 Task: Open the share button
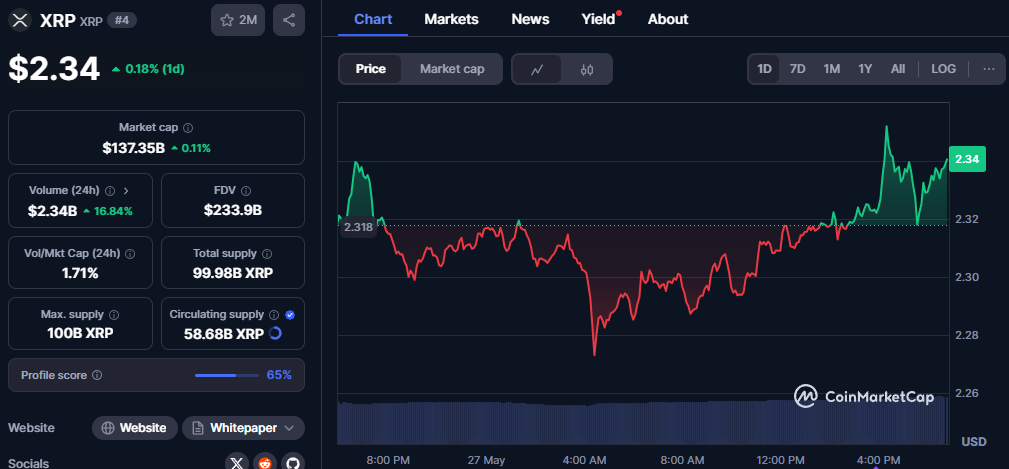pyautogui.click(x=289, y=20)
